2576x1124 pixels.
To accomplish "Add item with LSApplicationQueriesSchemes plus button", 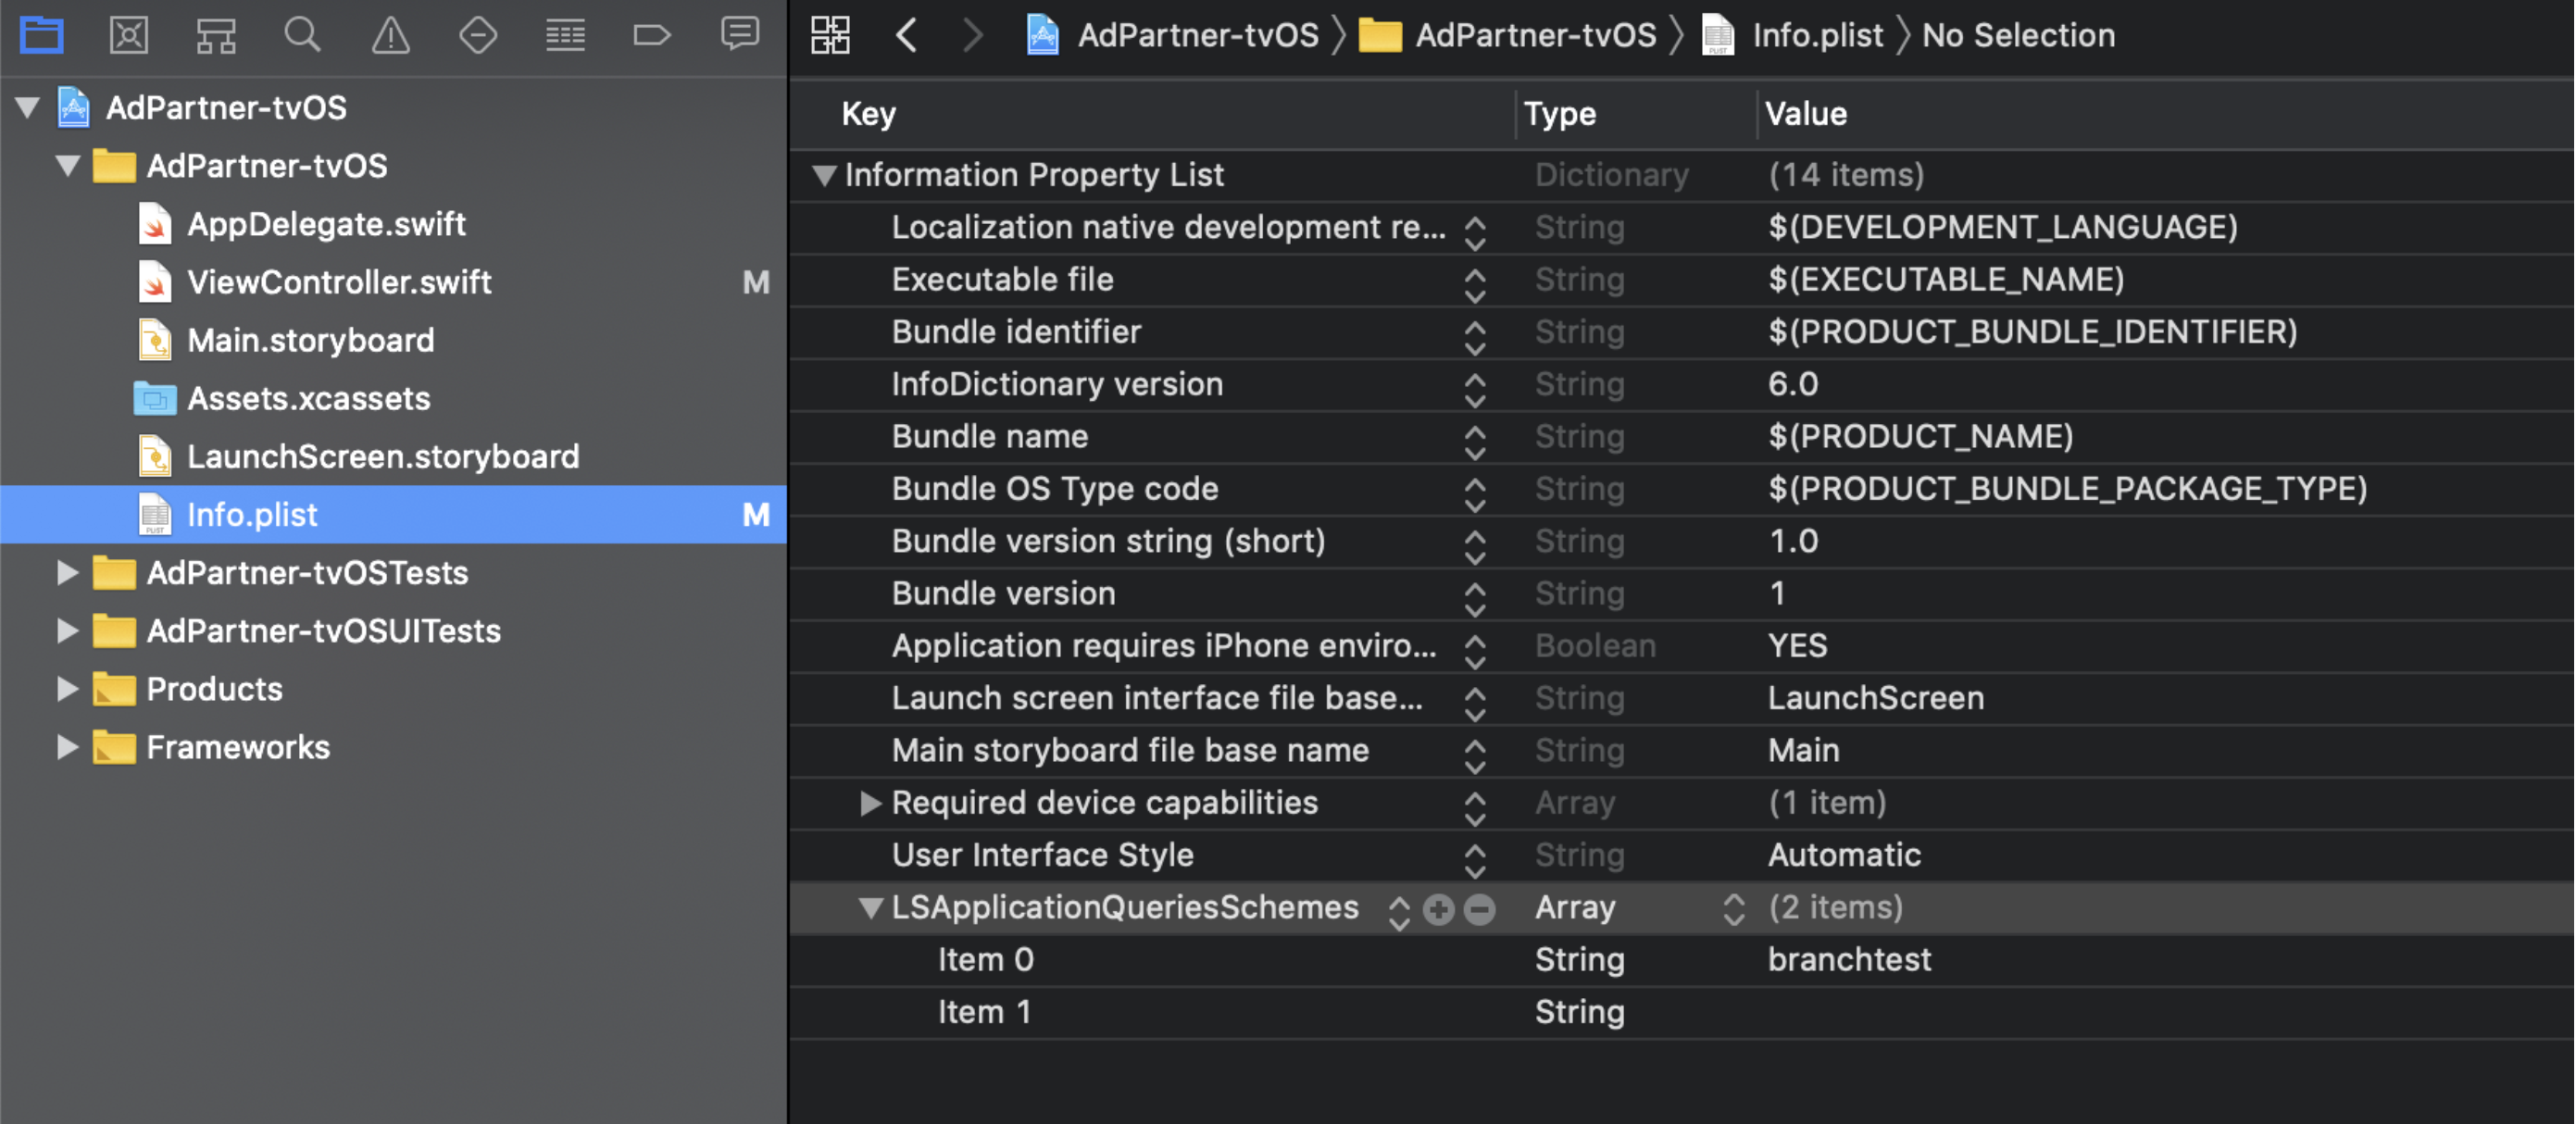I will click(1438, 909).
